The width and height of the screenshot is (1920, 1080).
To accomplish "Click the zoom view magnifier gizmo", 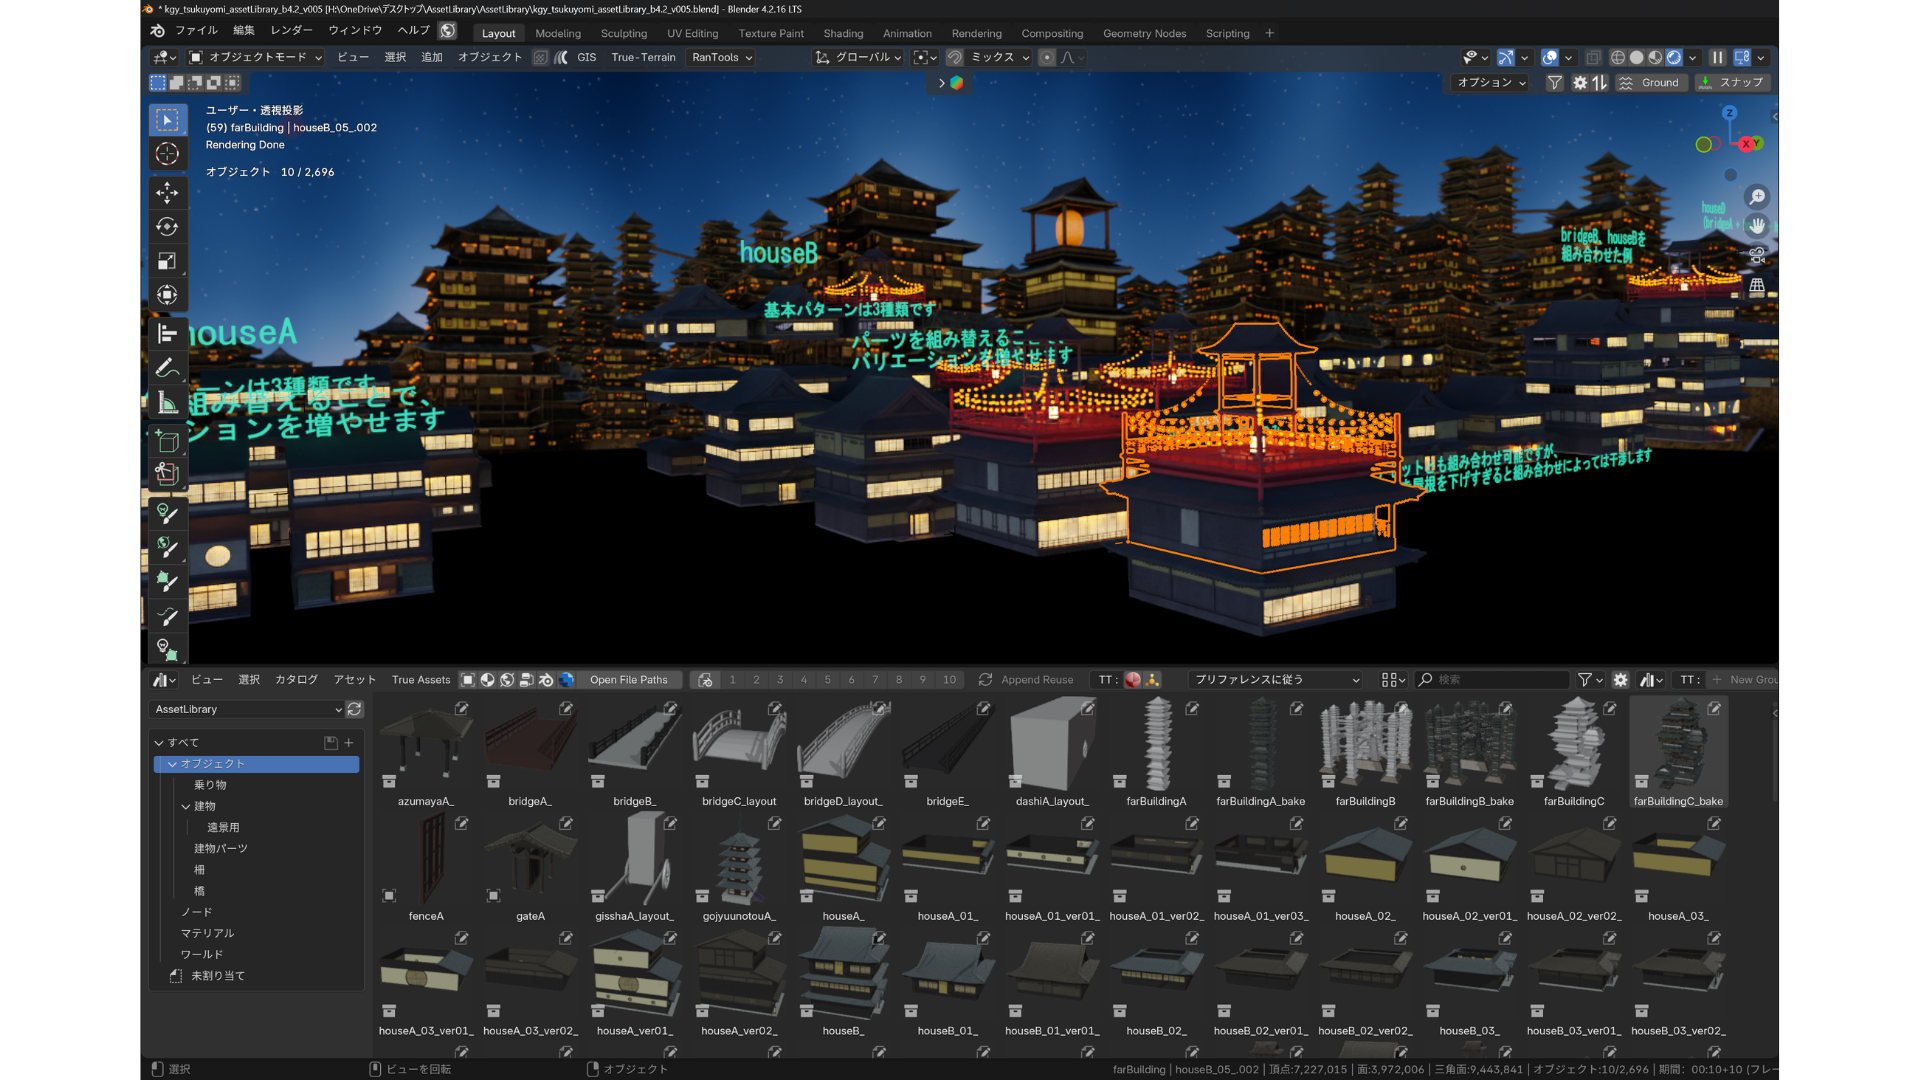I will click(1757, 197).
